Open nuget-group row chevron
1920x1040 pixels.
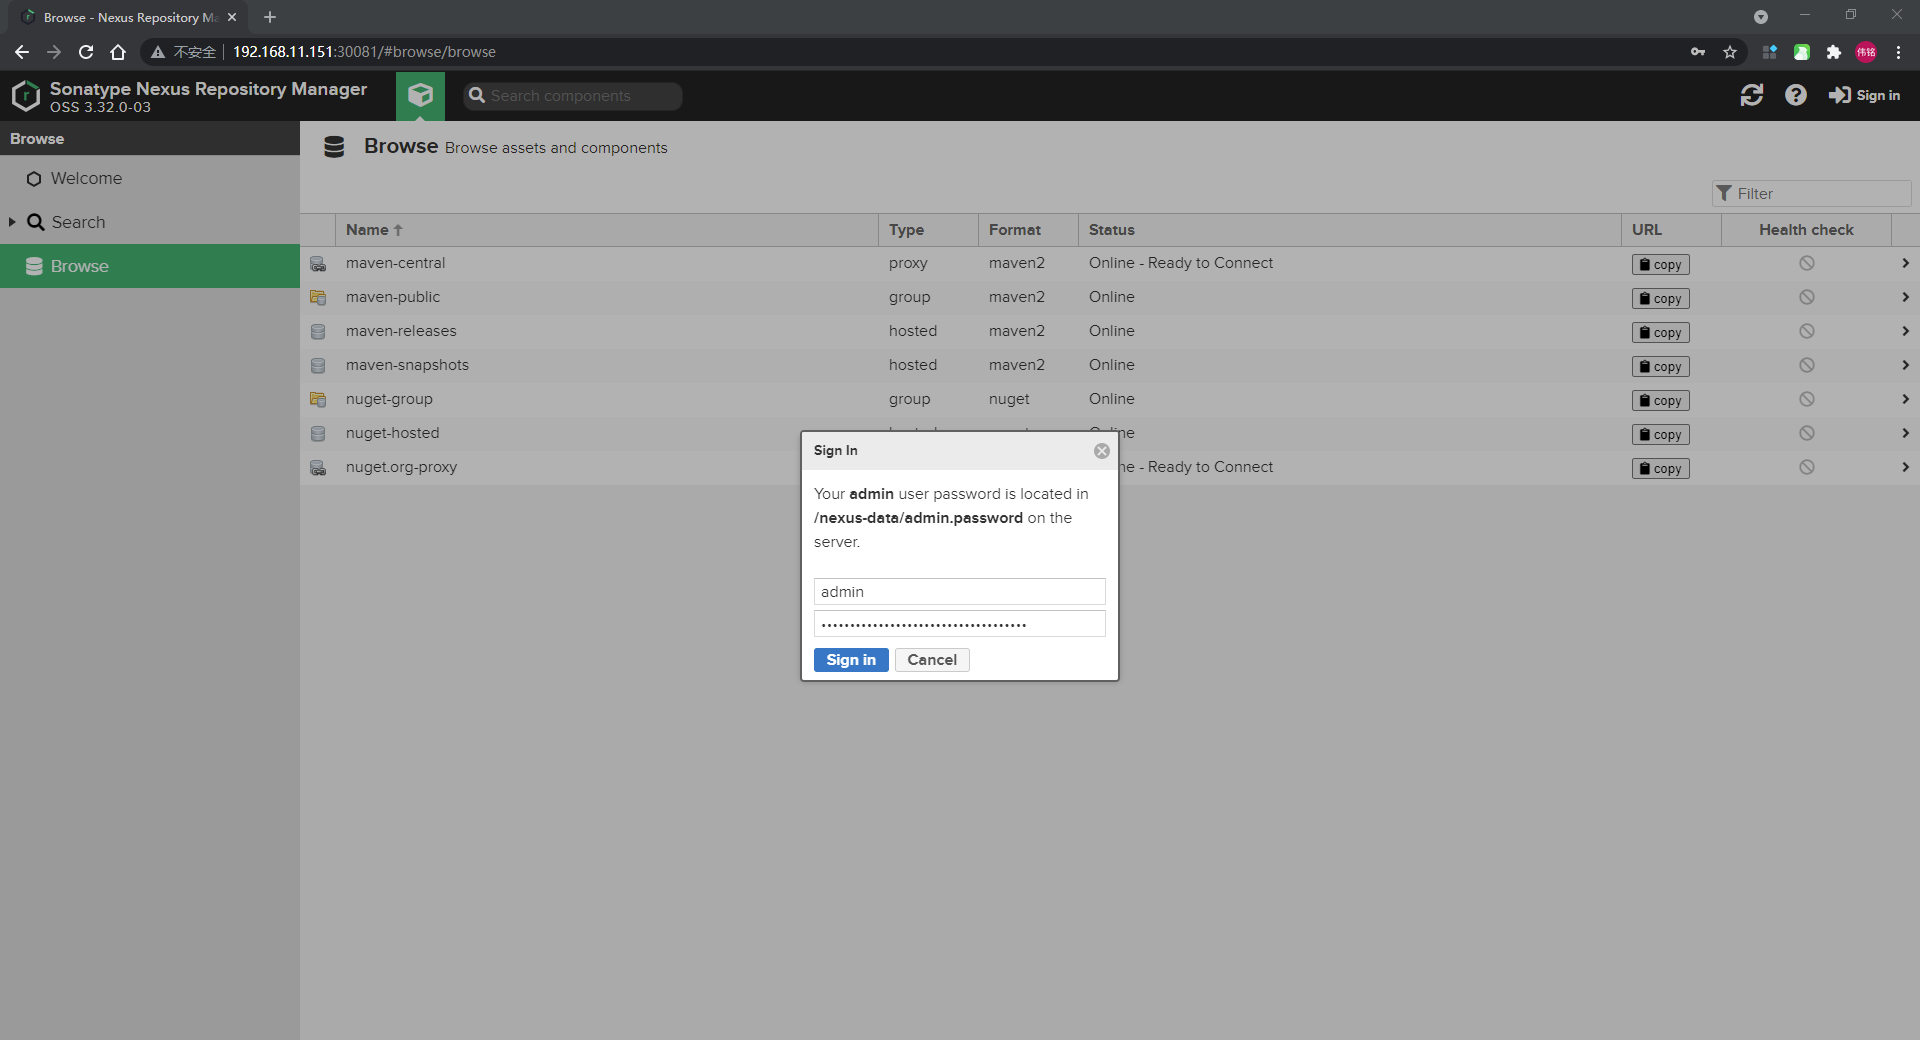click(1905, 399)
